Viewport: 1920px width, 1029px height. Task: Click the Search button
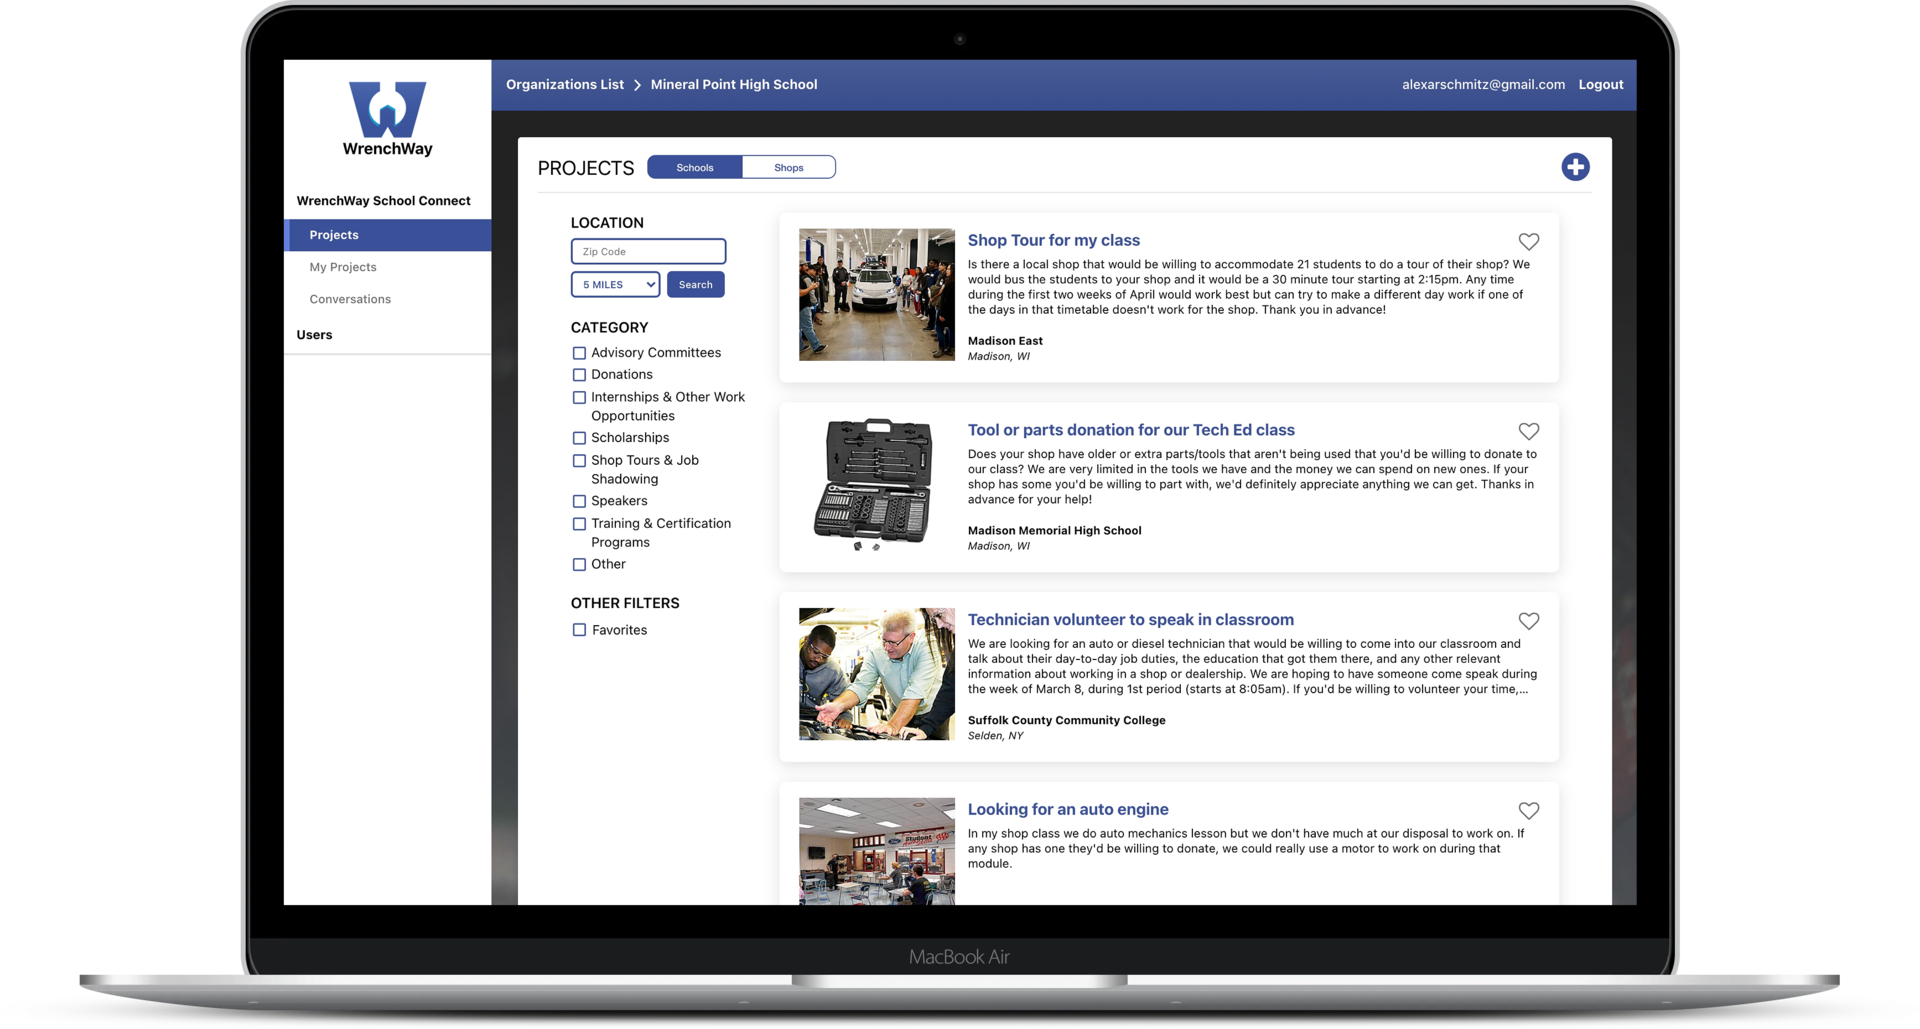coord(695,284)
